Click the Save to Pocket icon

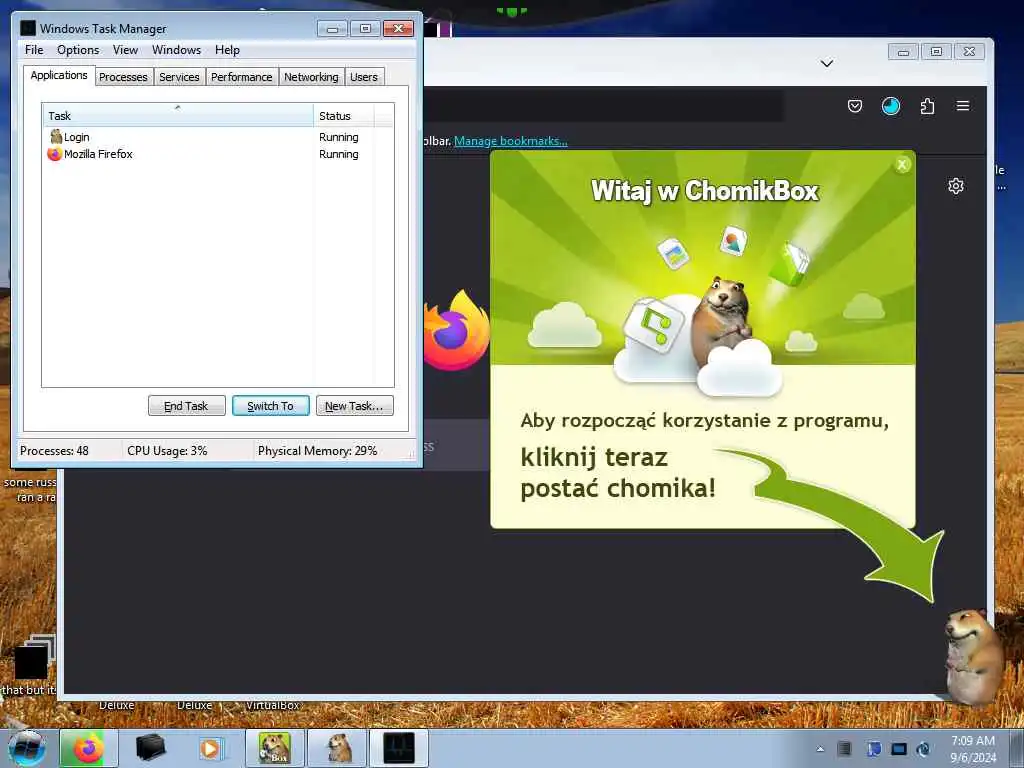(855, 106)
